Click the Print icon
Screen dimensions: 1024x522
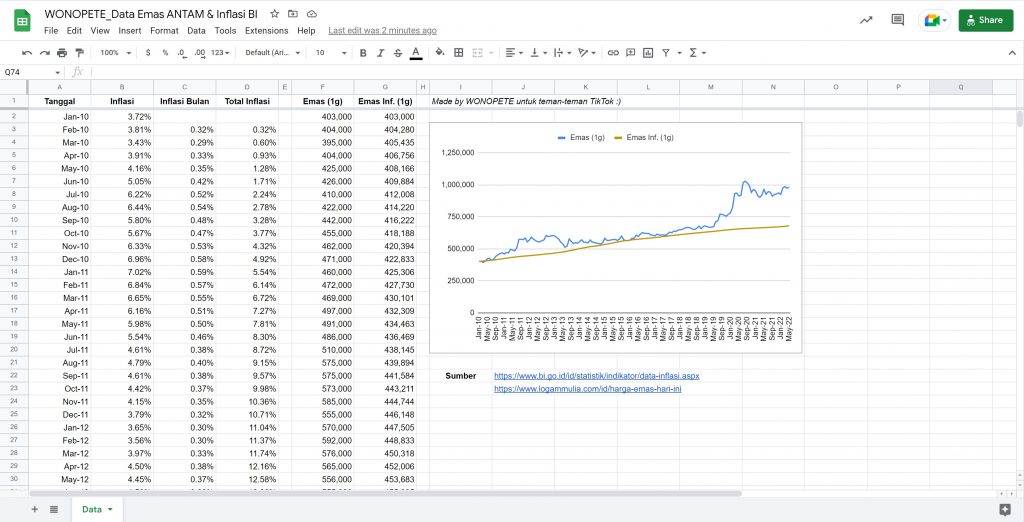[62, 53]
